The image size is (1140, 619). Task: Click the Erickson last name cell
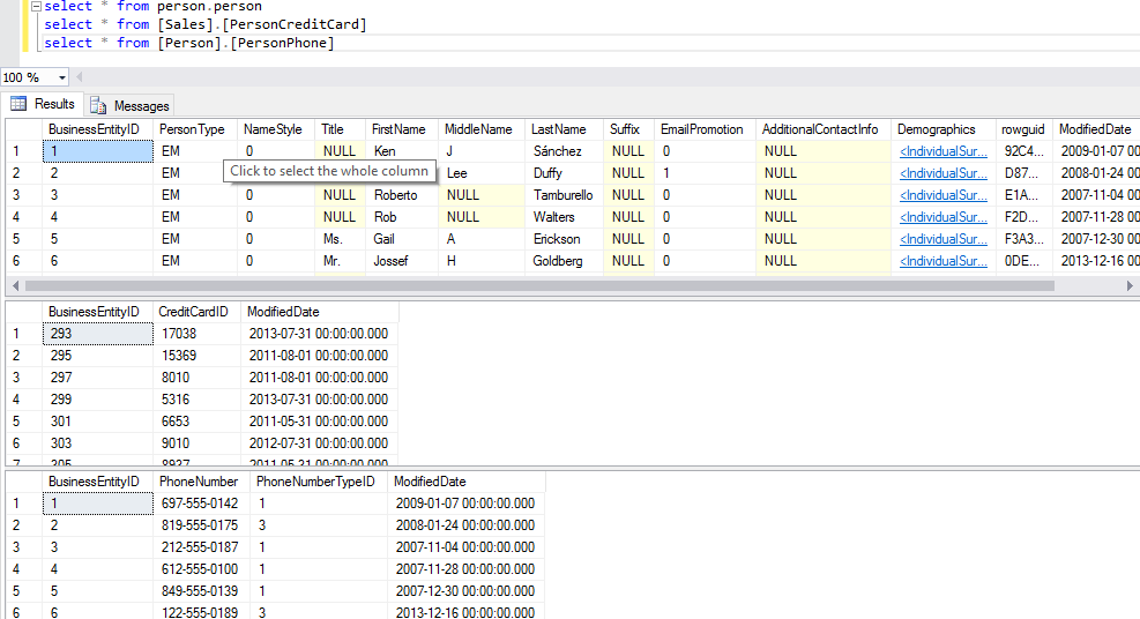pos(564,239)
